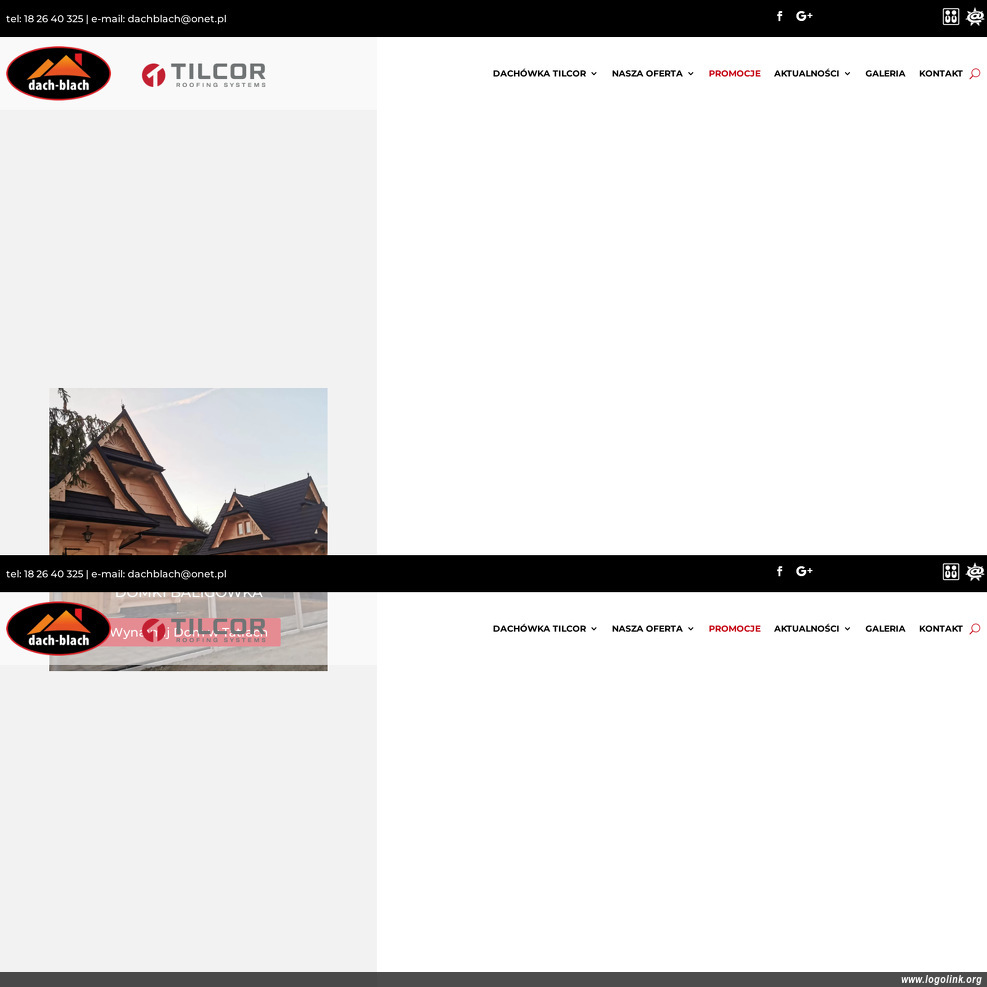Expand the Dachówka Tilcor chevron in the lower navigation
This screenshot has height=987, width=987.
594,629
